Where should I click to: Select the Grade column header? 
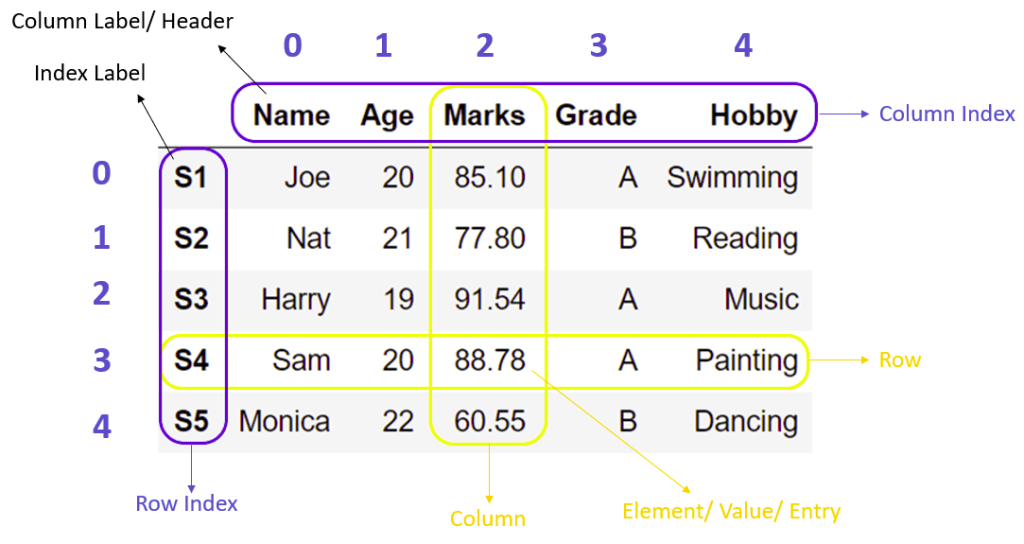pyautogui.click(x=596, y=116)
